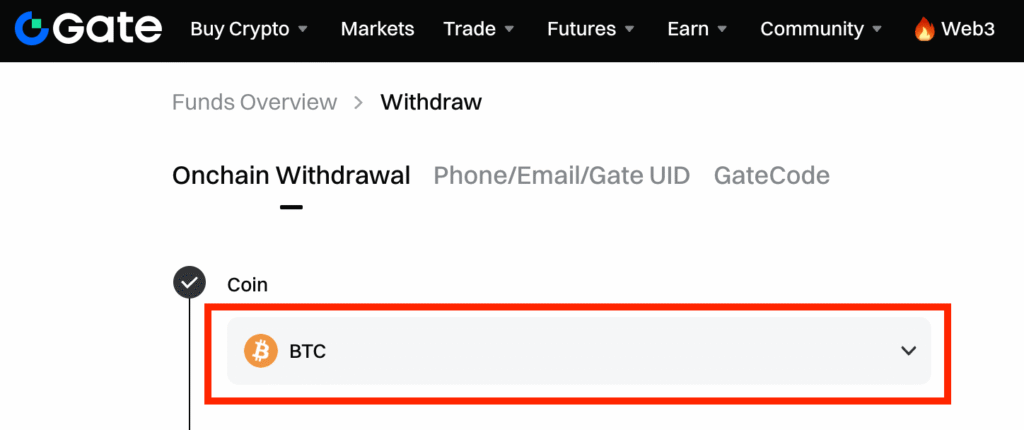
Task: Expand the BTC coin selector chevron
Action: tap(908, 351)
